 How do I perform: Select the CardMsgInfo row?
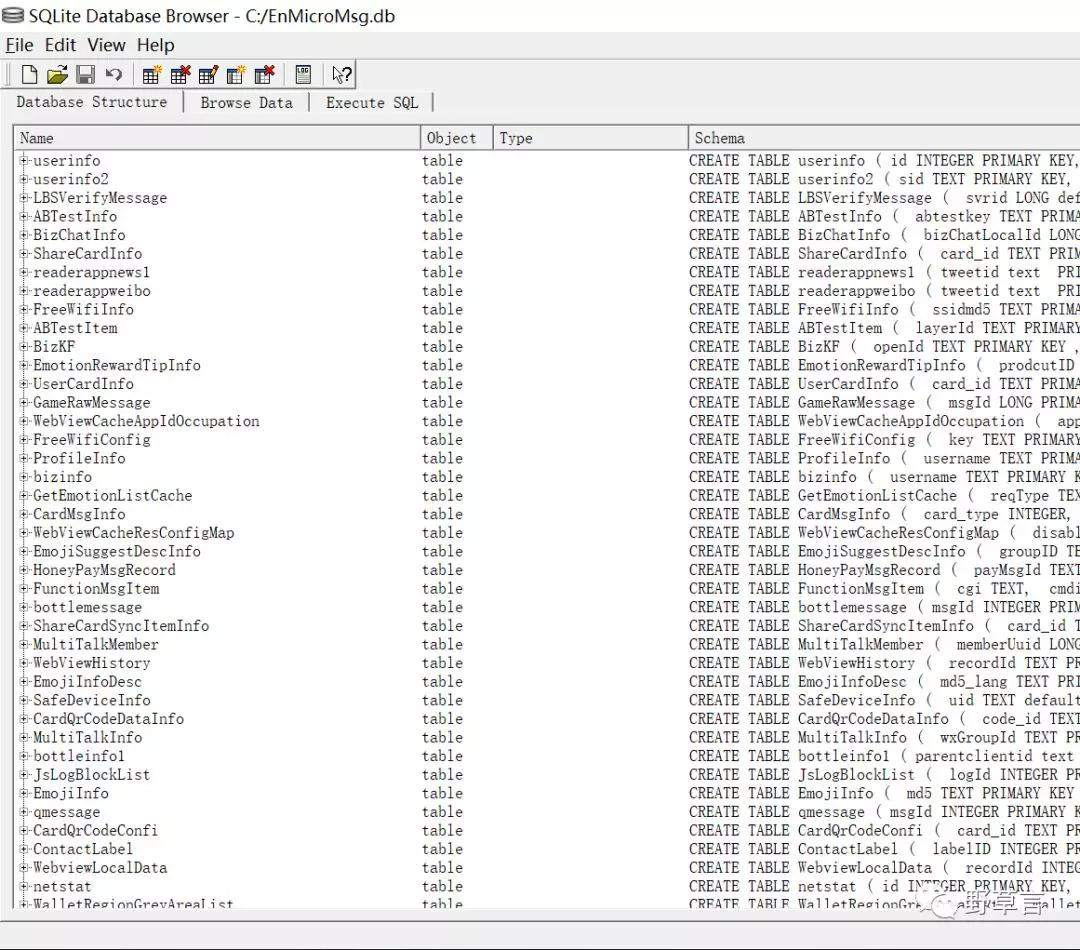(547, 514)
